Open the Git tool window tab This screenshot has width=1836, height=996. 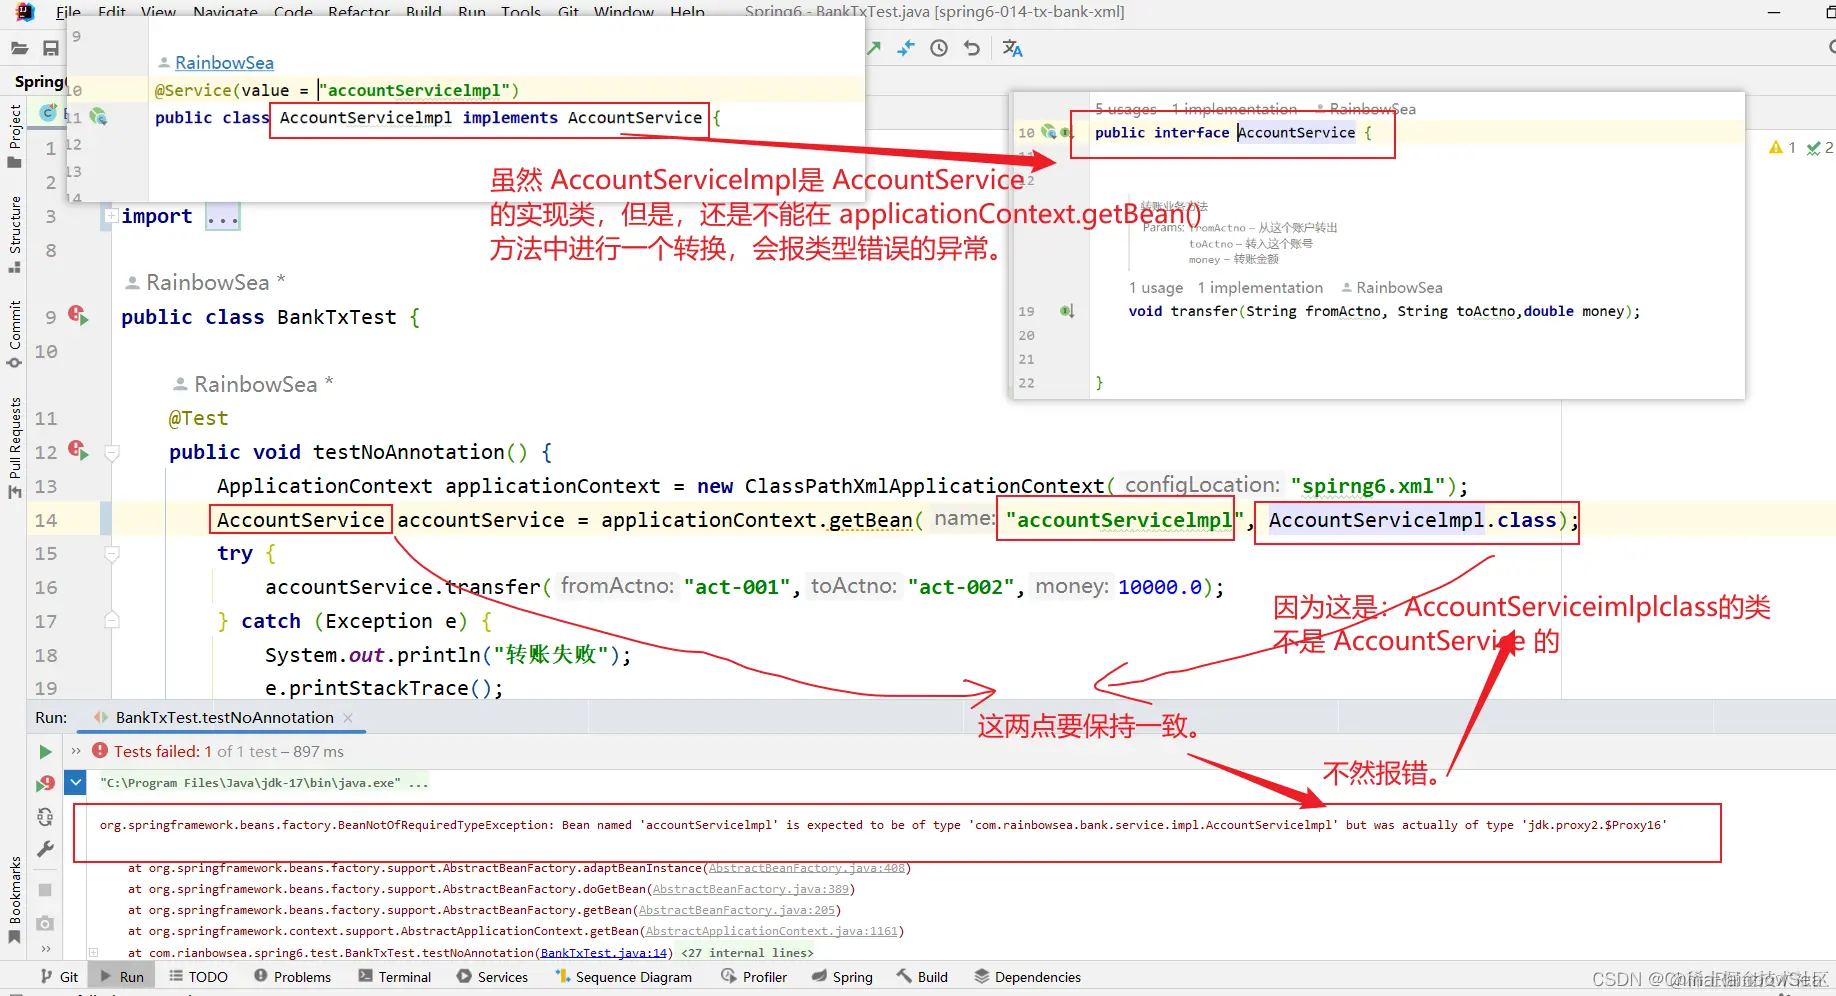(59, 977)
